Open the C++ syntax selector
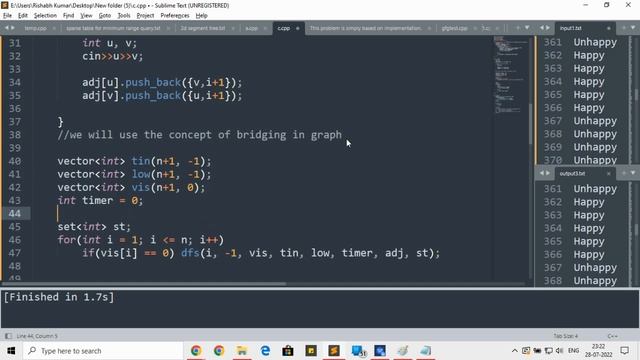The width and height of the screenshot is (640, 360). point(612,336)
